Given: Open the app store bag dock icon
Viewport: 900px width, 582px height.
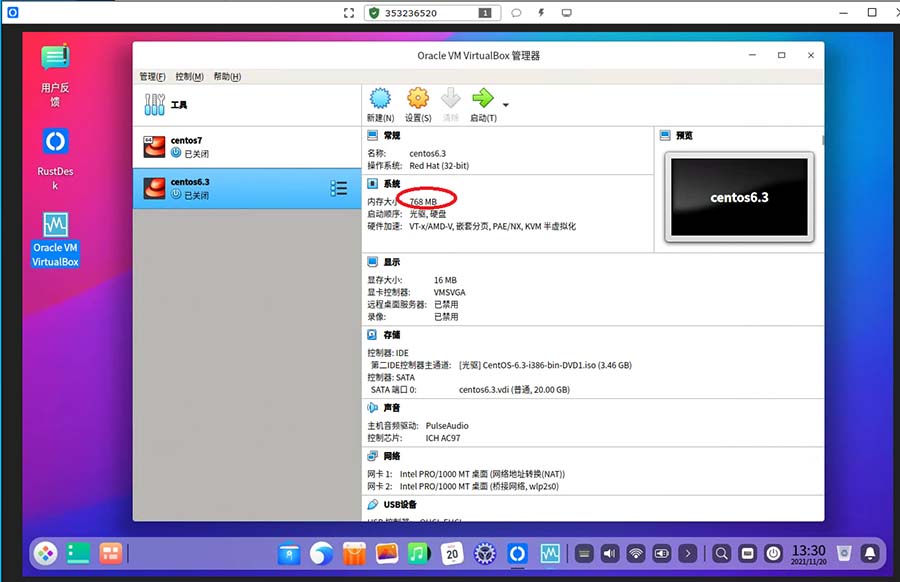Looking at the screenshot, I should point(354,554).
